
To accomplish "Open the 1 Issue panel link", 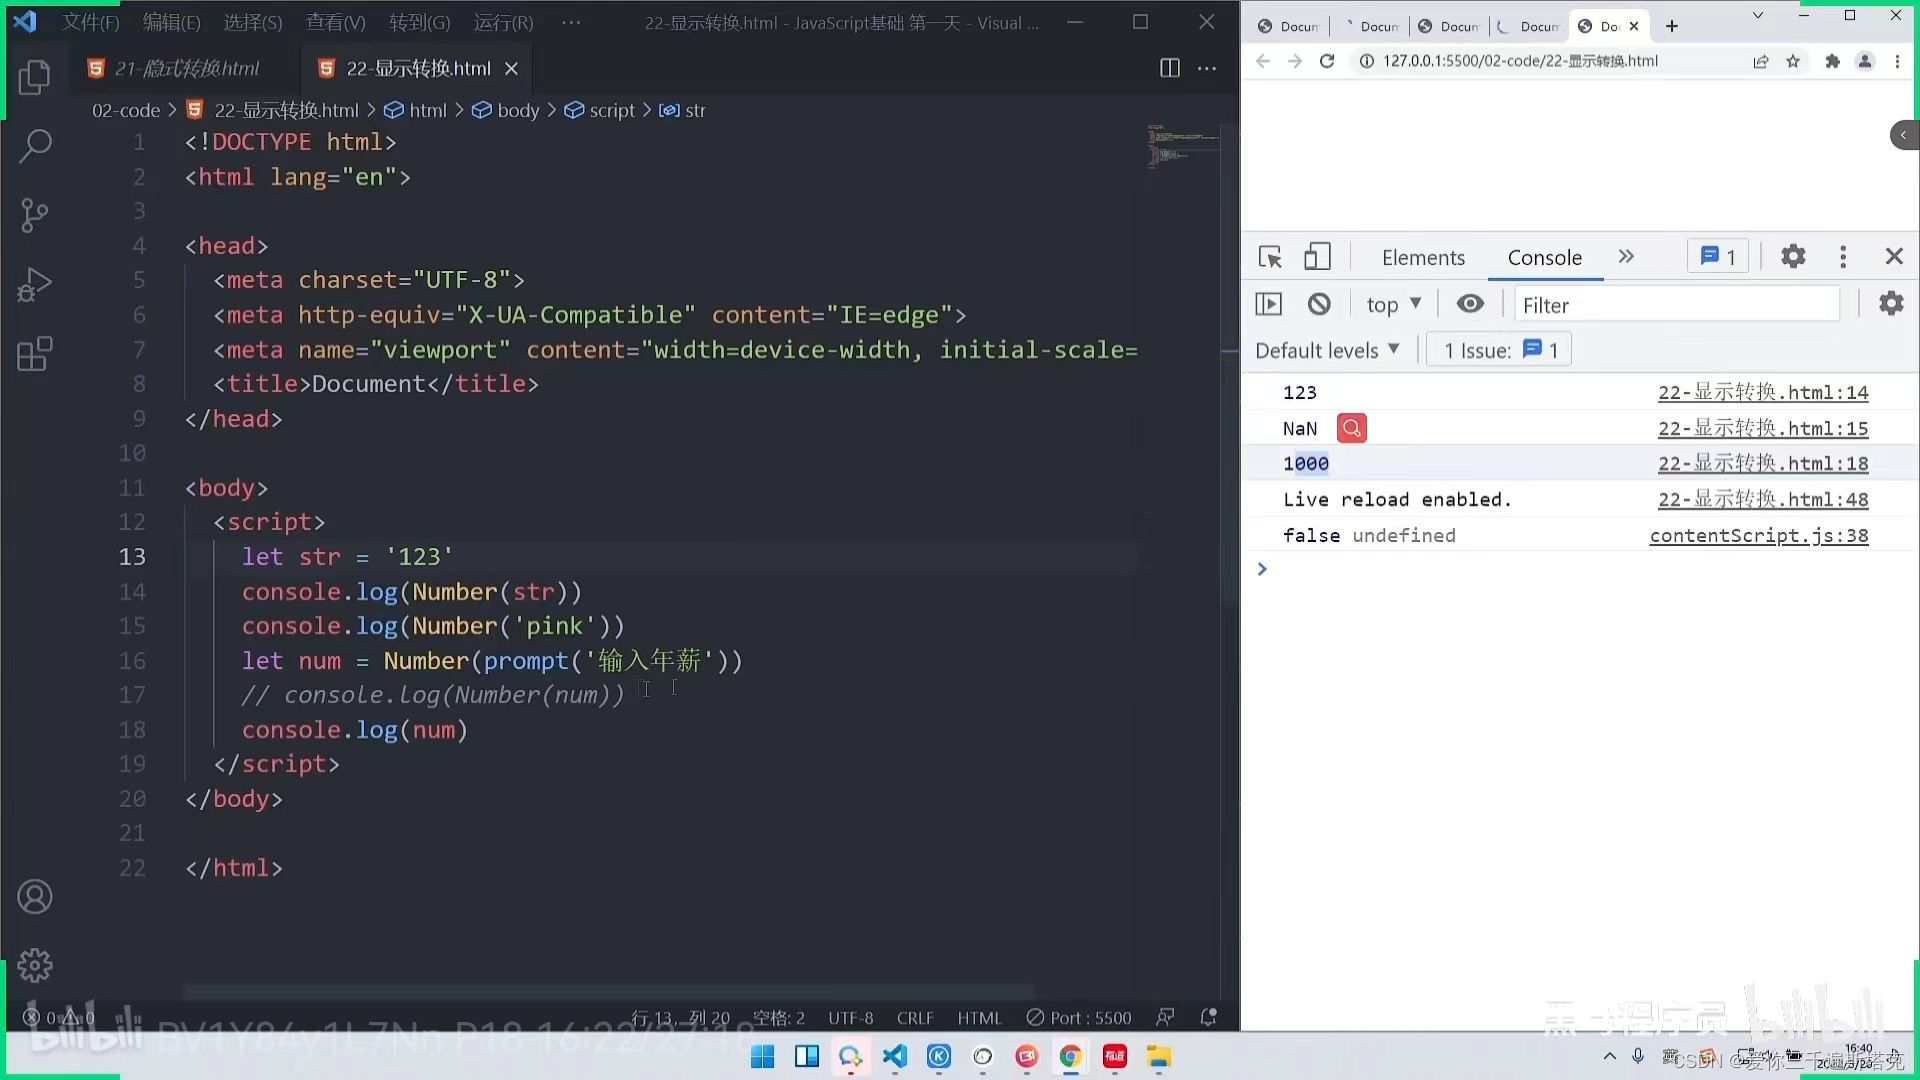I will tap(1498, 350).
